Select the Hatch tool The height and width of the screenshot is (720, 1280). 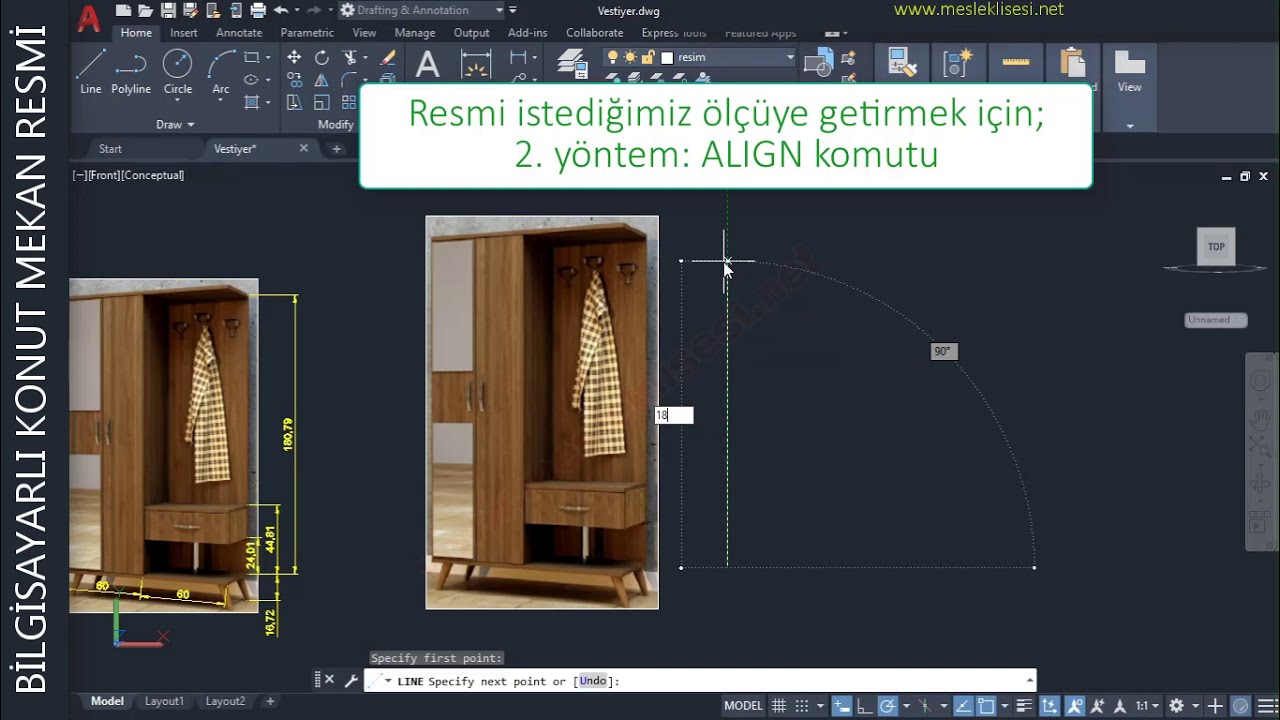coord(251,102)
